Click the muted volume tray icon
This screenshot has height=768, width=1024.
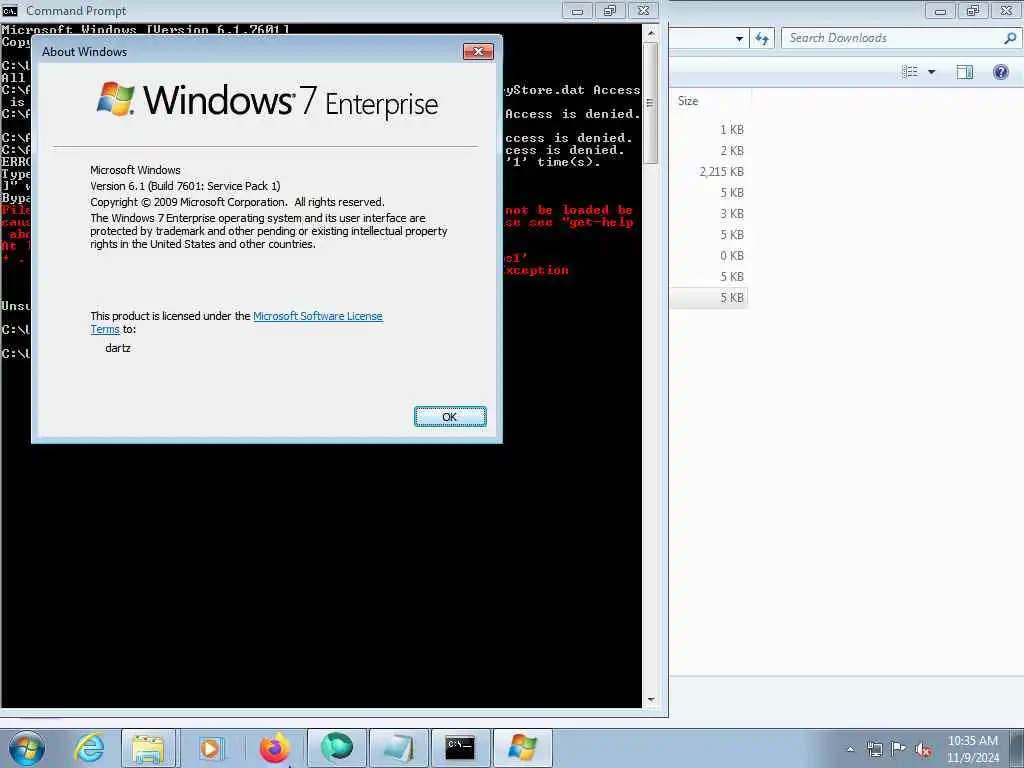pos(923,749)
